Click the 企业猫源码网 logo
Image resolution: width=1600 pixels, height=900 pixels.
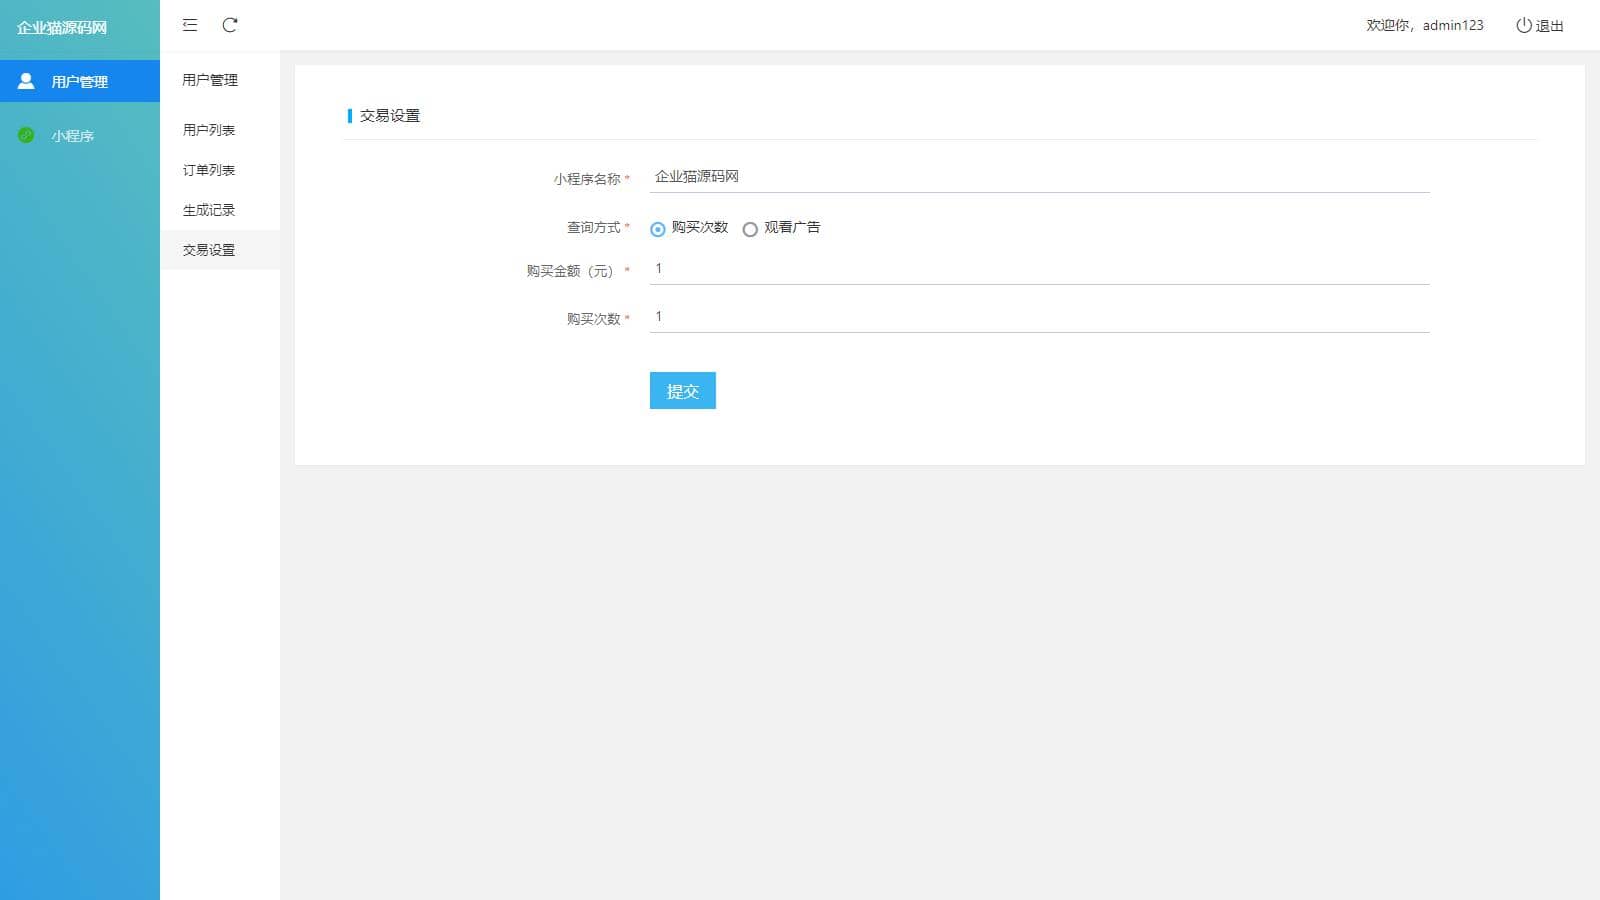pos(62,27)
